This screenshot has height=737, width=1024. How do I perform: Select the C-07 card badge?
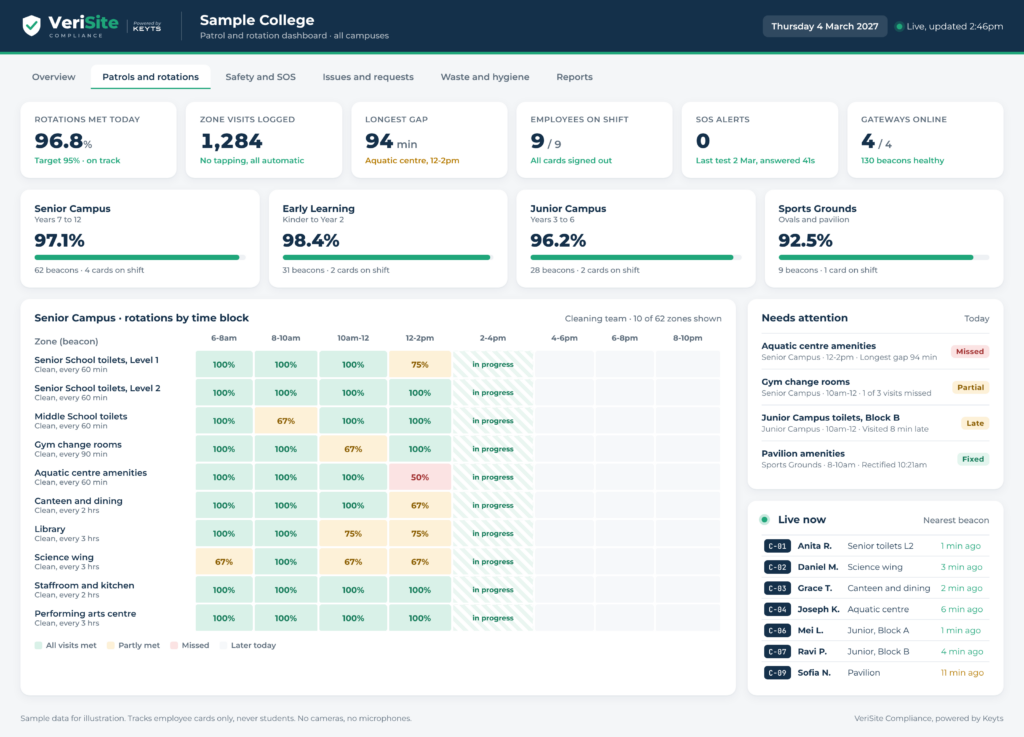coord(777,651)
